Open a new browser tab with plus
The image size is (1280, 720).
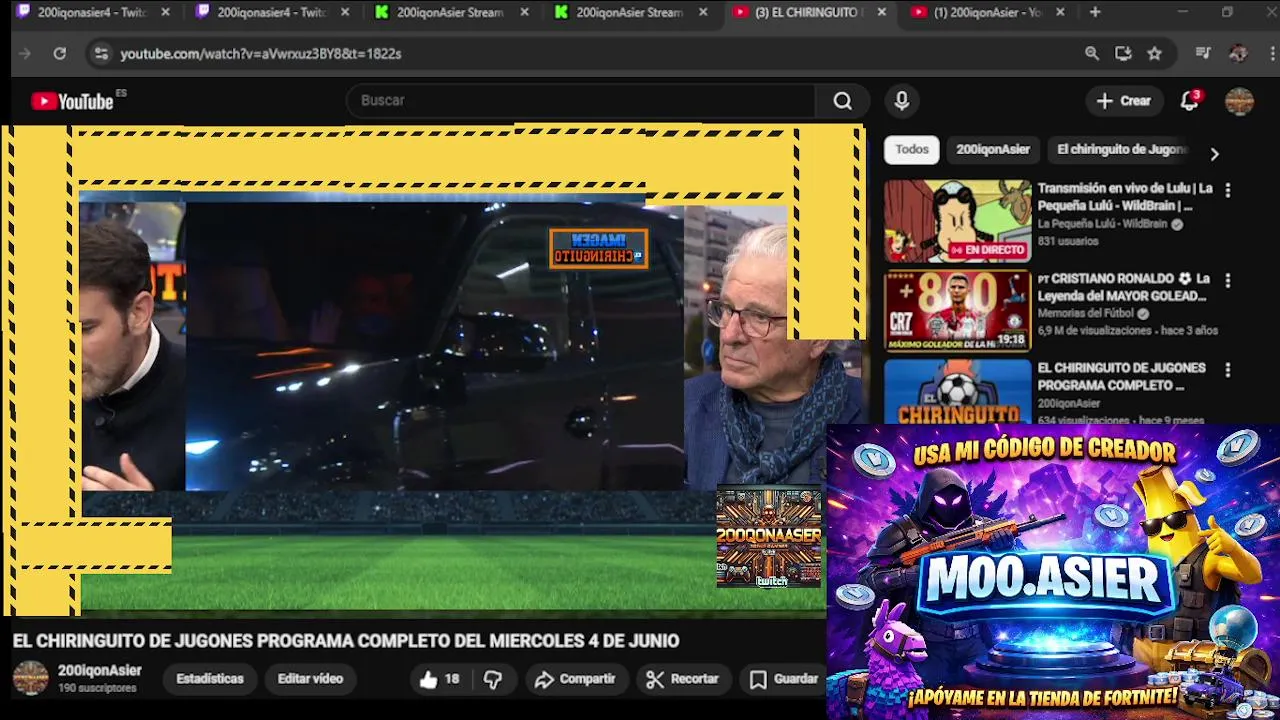(x=1095, y=12)
